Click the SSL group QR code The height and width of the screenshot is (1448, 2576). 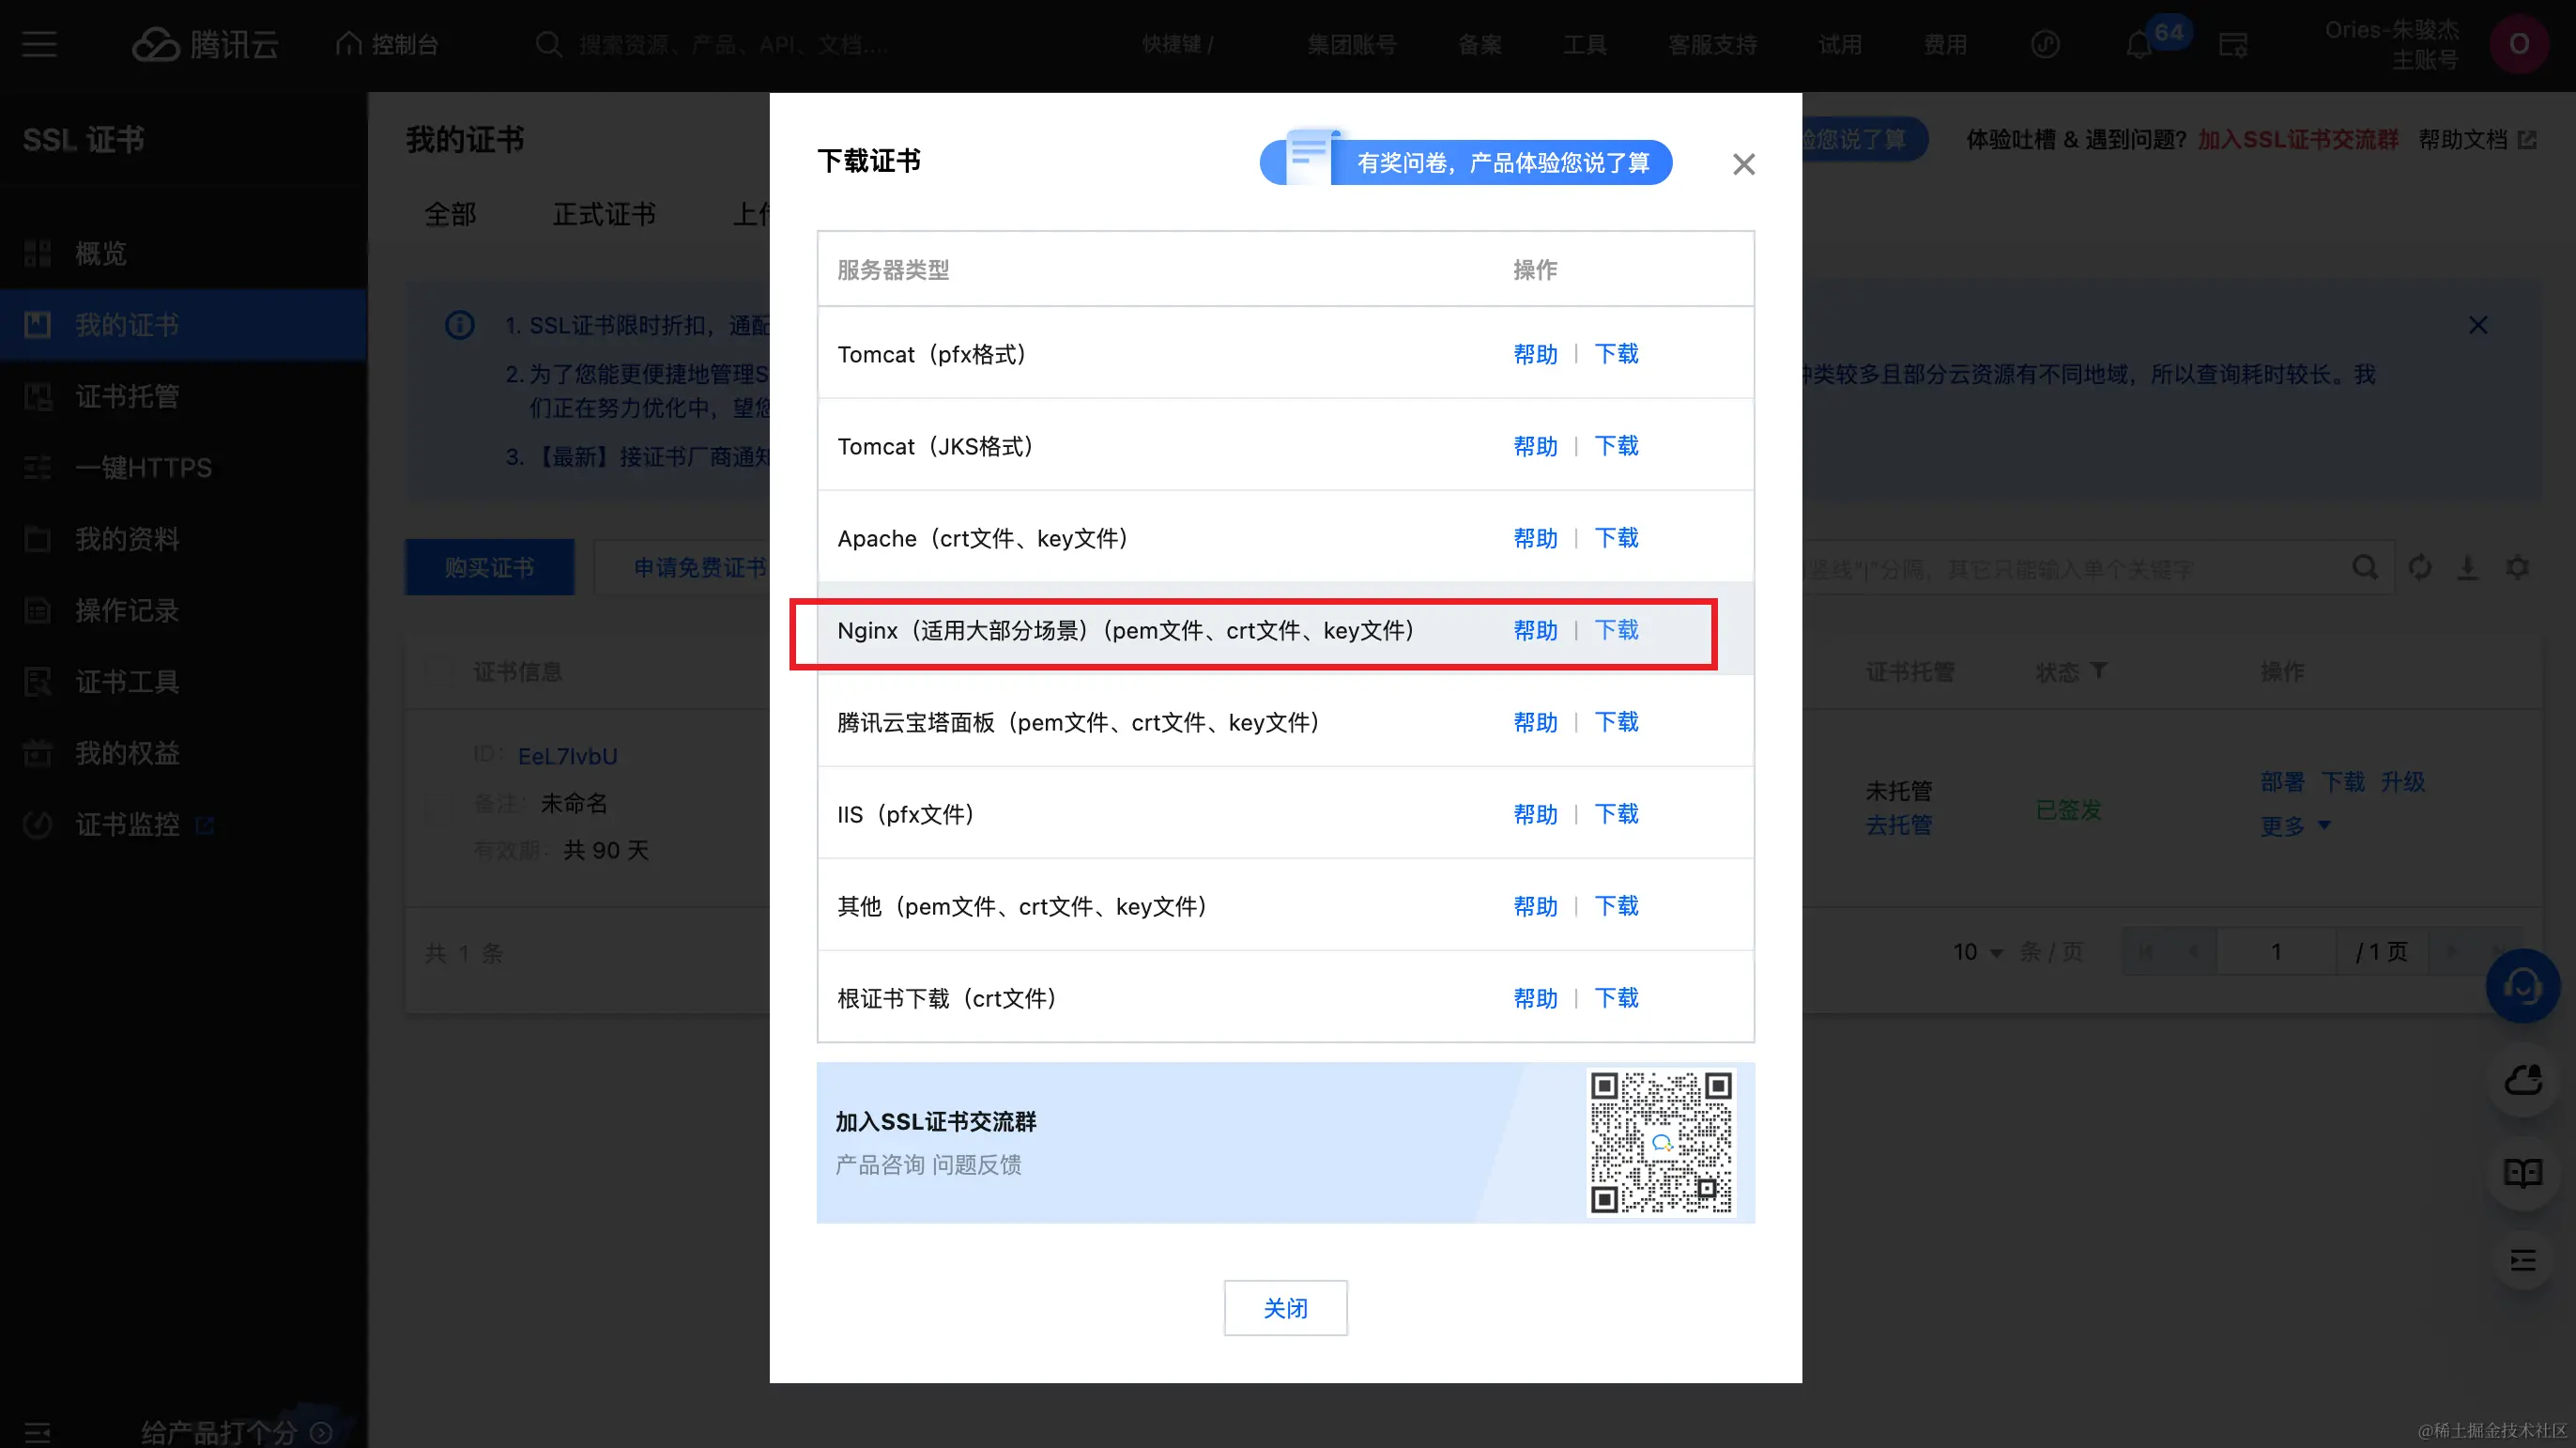[x=1661, y=1142]
